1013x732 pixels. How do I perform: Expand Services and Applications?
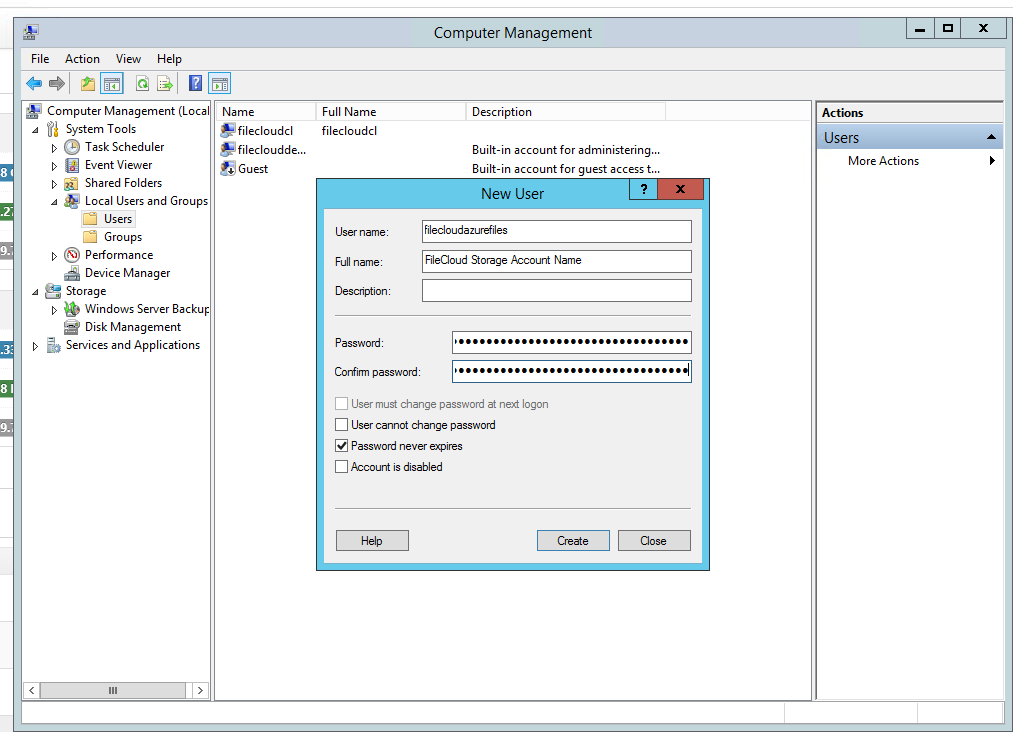pos(35,344)
